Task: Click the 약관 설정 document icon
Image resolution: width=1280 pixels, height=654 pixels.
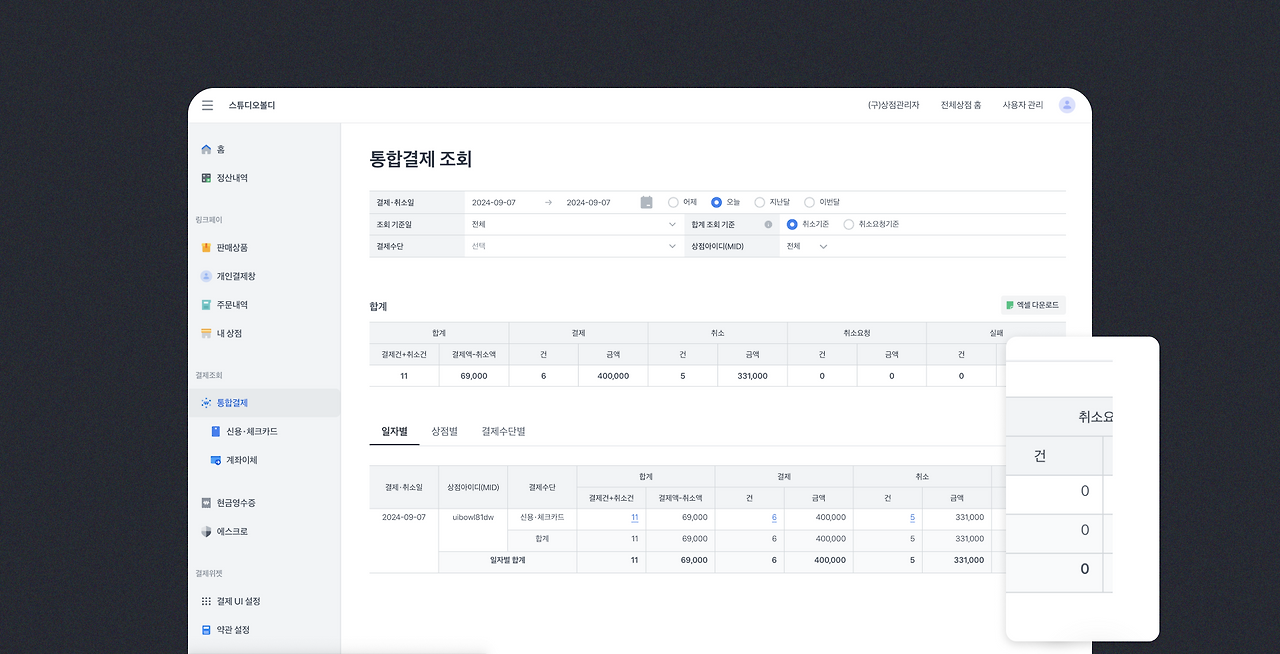Action: 206,630
